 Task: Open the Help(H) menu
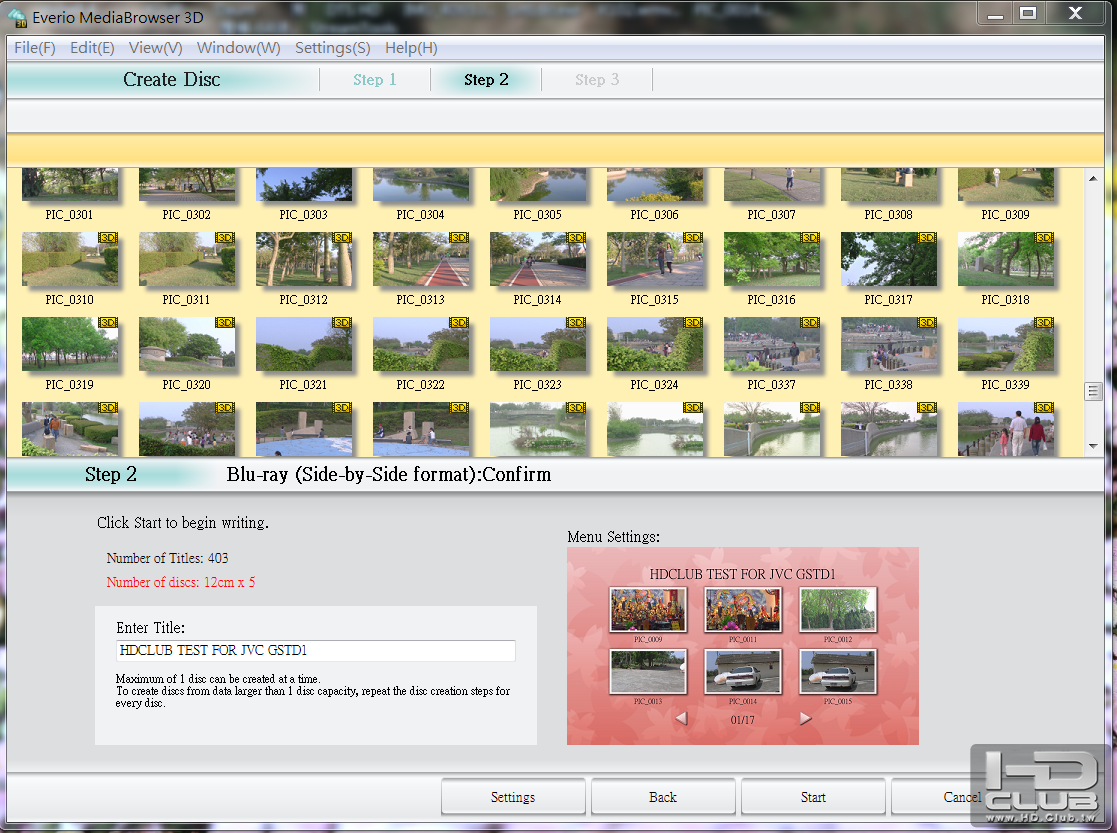(411, 48)
